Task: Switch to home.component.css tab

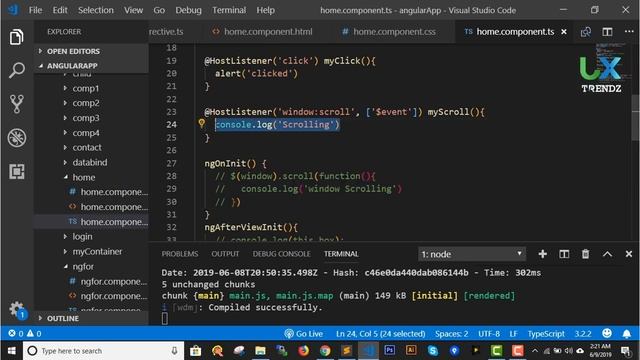Action: [x=389, y=32]
